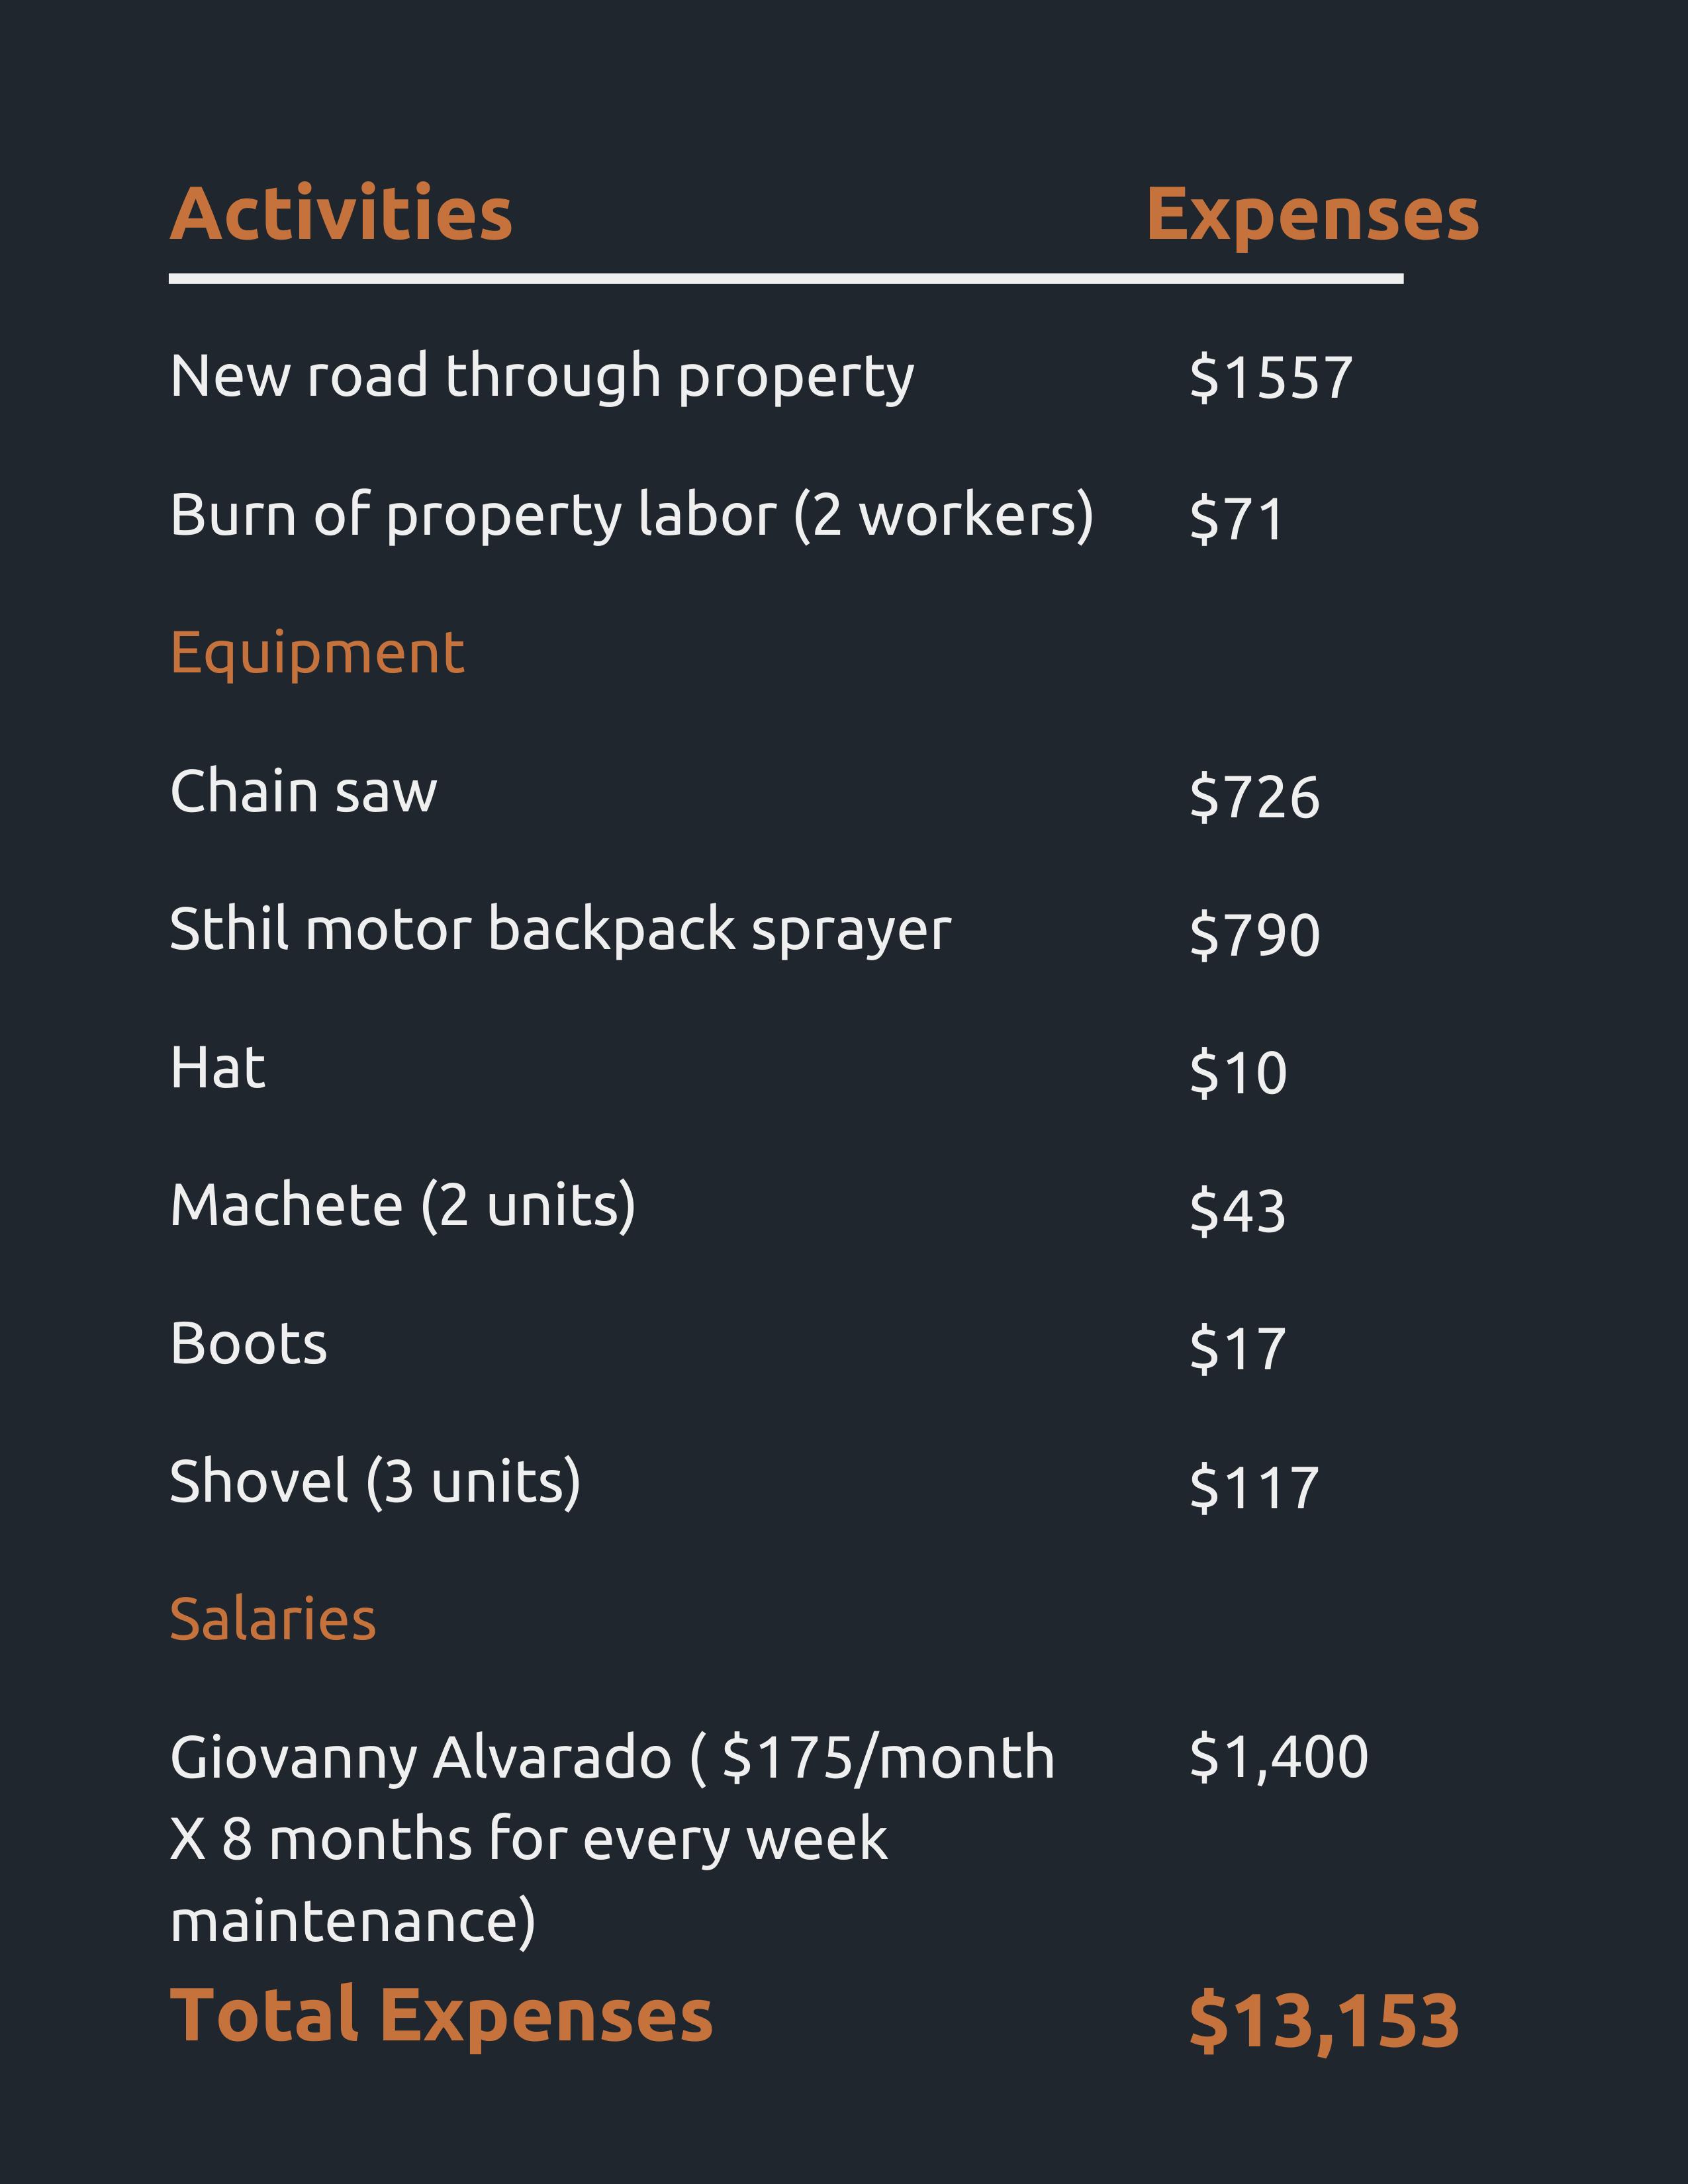This screenshot has height=2184, width=1688.
Task: Click the $726 chain saw price
Action: [1255, 797]
